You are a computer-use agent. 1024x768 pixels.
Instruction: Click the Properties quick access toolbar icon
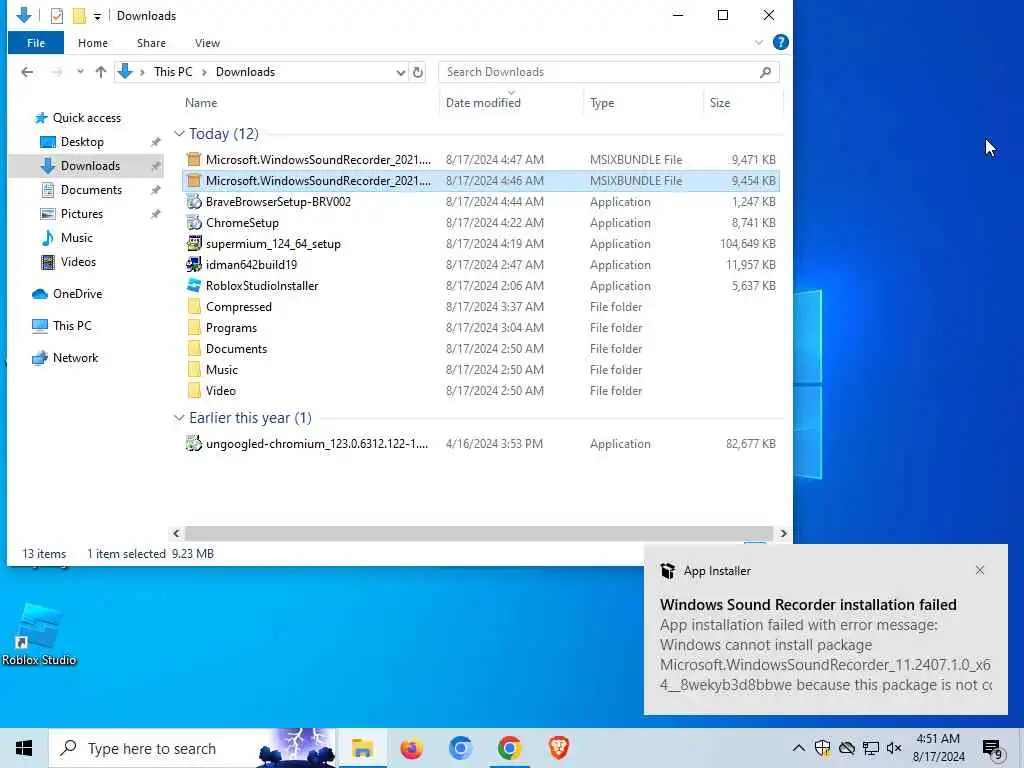pos(57,16)
